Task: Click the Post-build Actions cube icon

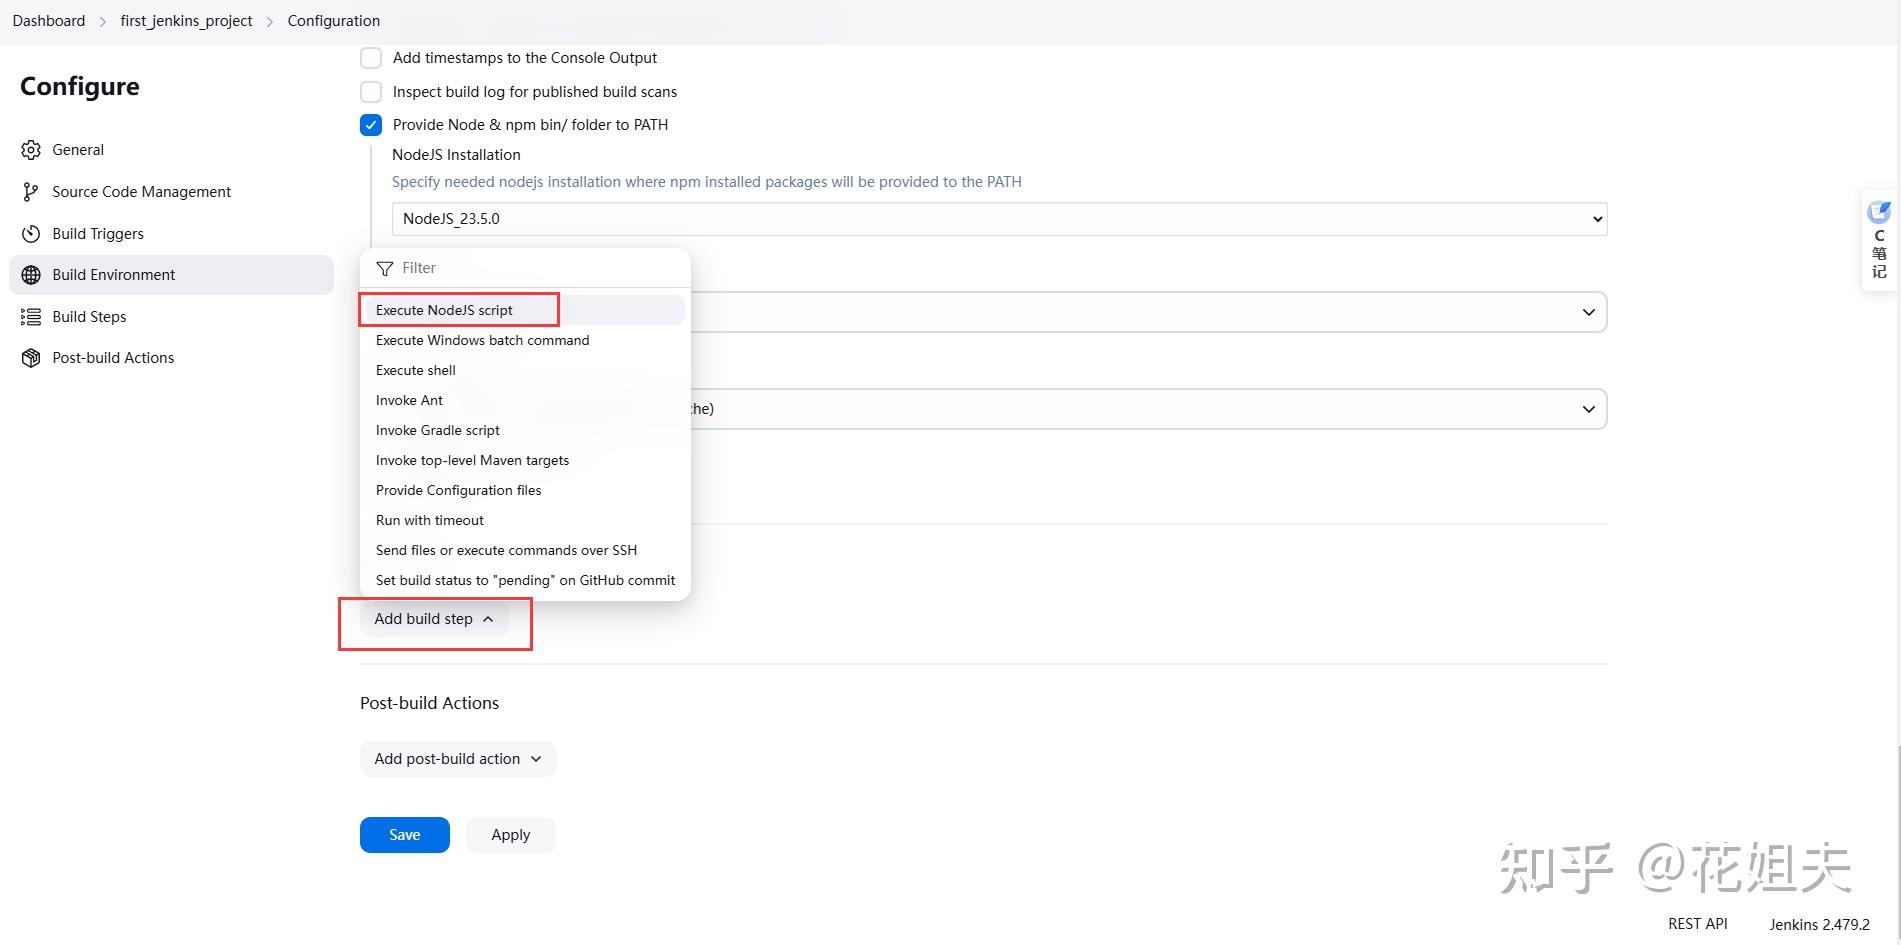Action: tap(31, 357)
